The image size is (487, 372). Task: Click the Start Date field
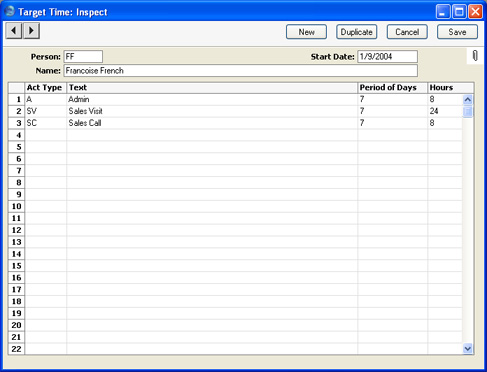click(x=387, y=56)
